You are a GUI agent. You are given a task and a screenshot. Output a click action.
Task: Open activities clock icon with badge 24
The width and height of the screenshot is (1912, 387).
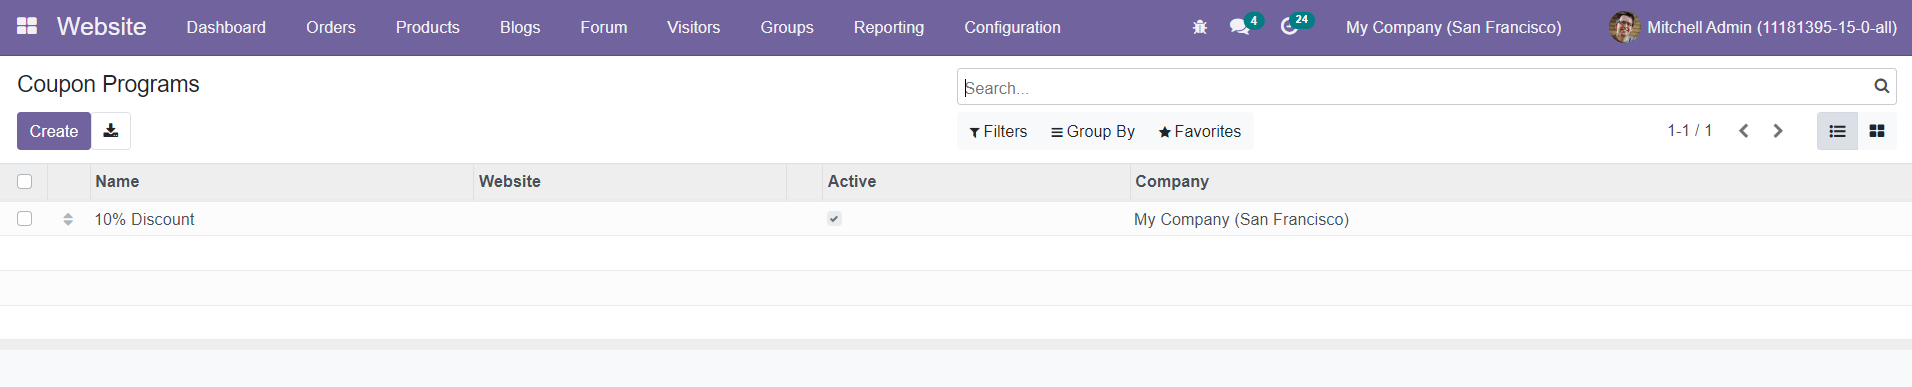click(1296, 24)
